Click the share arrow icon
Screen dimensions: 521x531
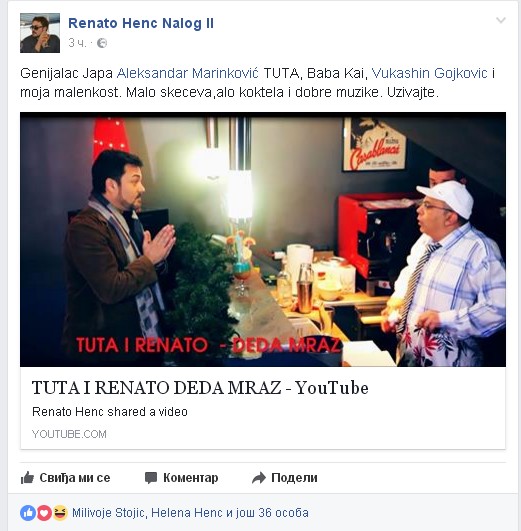pos(259,478)
